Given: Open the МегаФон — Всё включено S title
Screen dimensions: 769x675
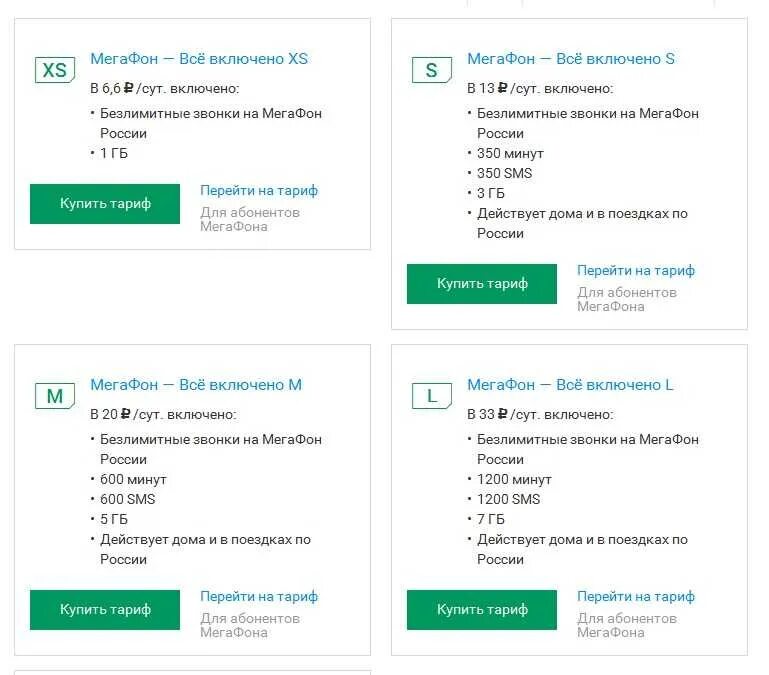Looking at the screenshot, I should [571, 59].
